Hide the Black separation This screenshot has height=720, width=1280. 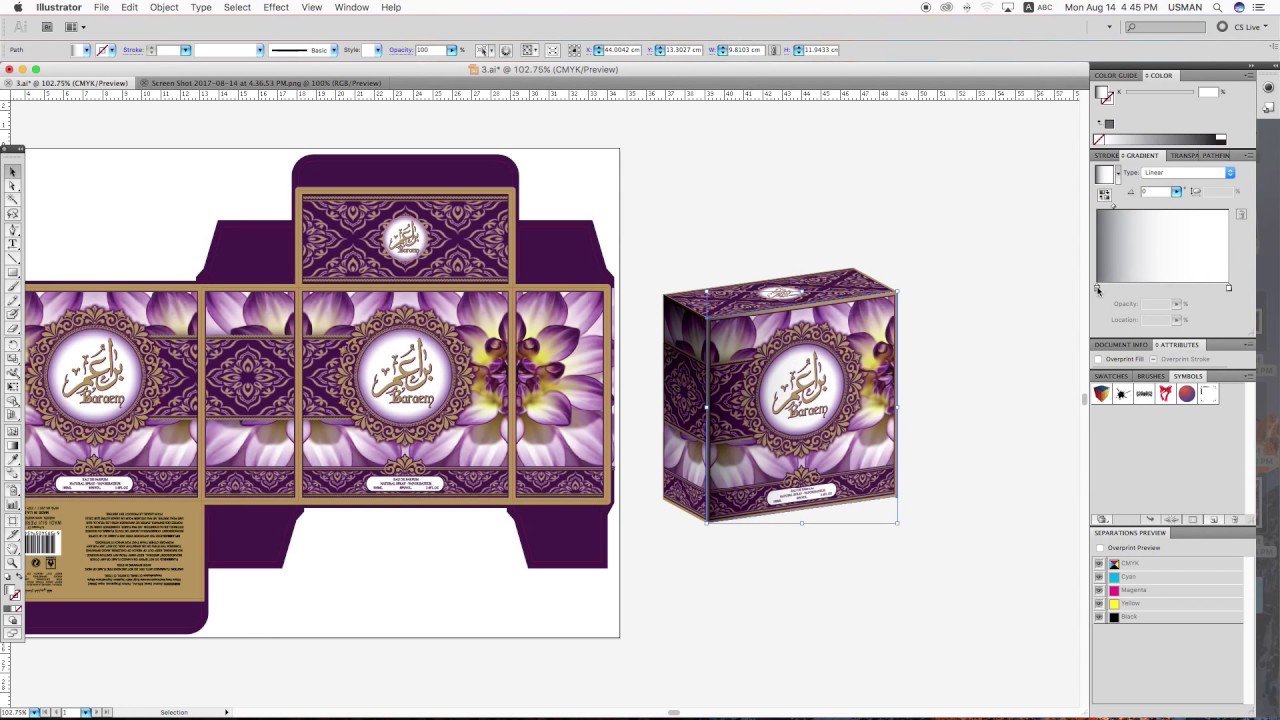1099,617
